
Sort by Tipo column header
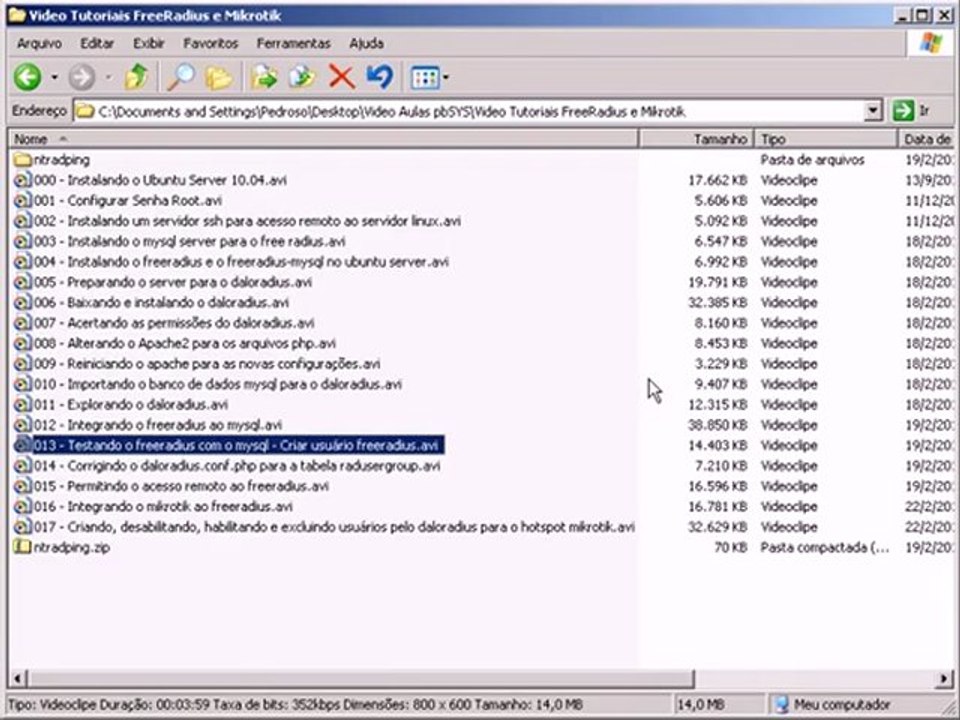(825, 139)
